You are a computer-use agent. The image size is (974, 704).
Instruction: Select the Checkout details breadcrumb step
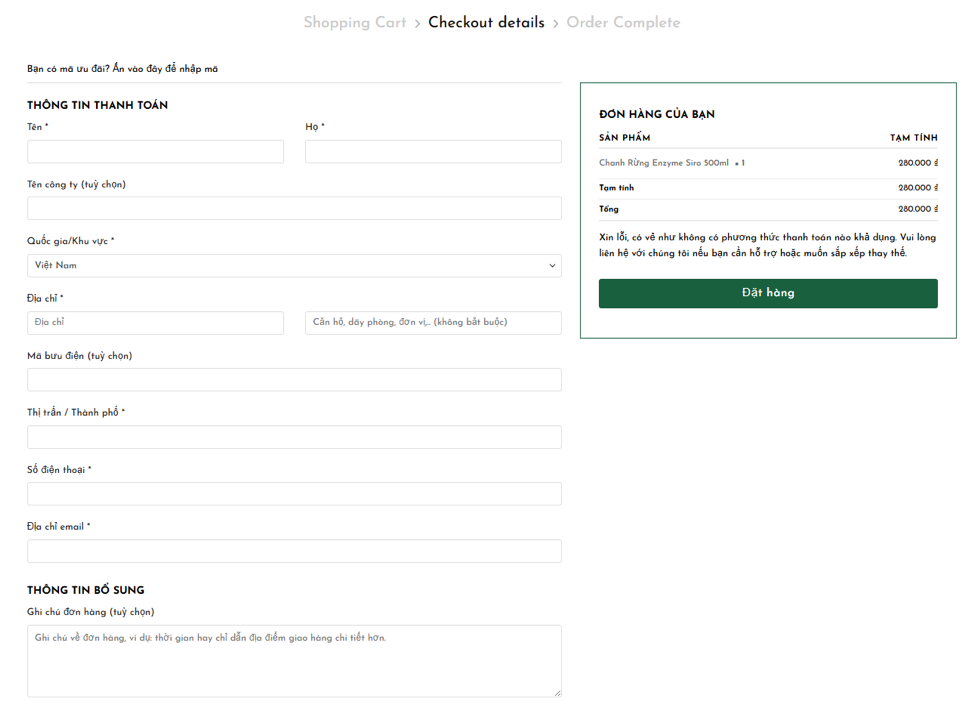[486, 23]
